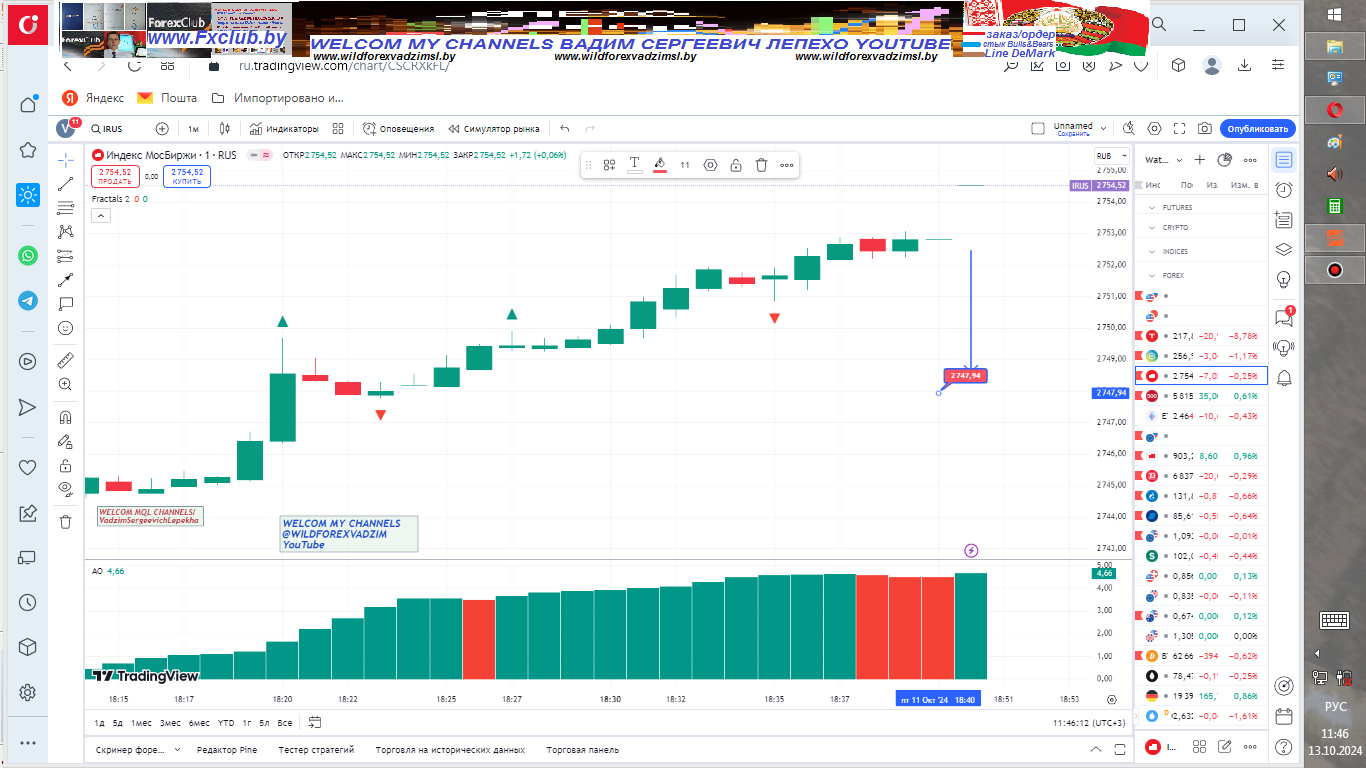The image size is (1366, 768).
Task: Enter fullscreen chart mode
Action: [x=1180, y=129]
